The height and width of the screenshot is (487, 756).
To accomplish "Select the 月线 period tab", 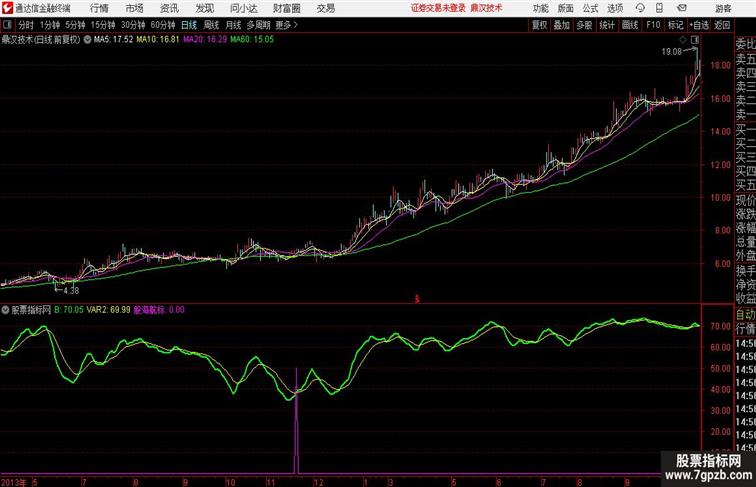I will pyautogui.click(x=233, y=25).
